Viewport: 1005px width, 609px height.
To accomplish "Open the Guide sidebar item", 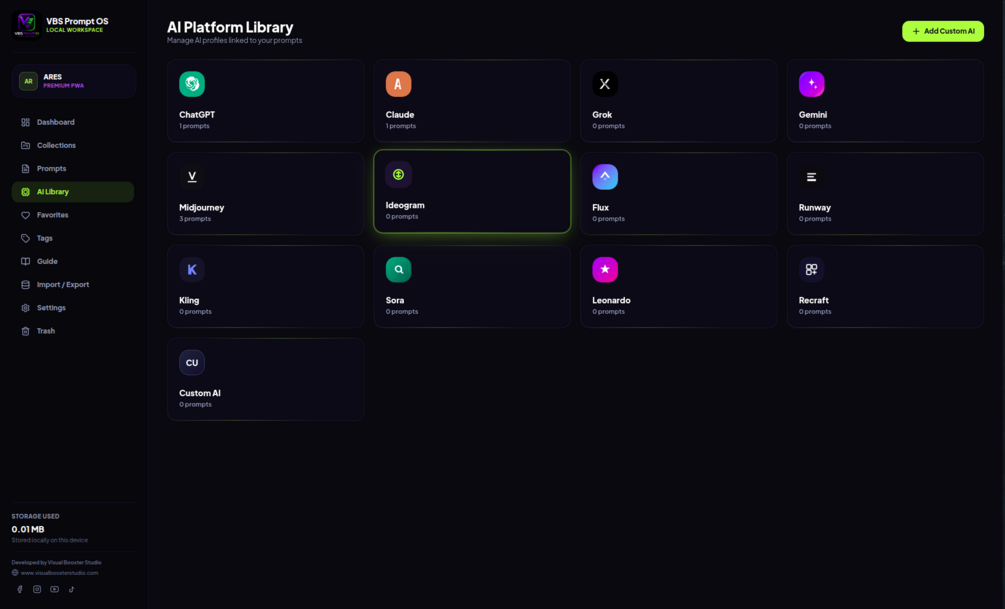I will tap(72, 262).
